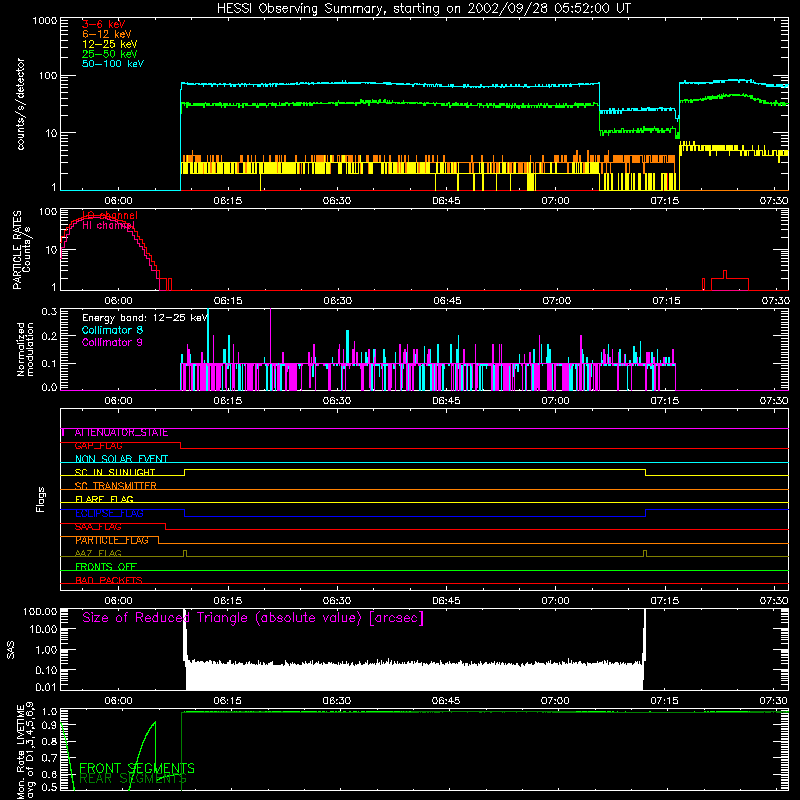Click the '0.9' tick on the livetime axis

pyautogui.click(x=49, y=725)
